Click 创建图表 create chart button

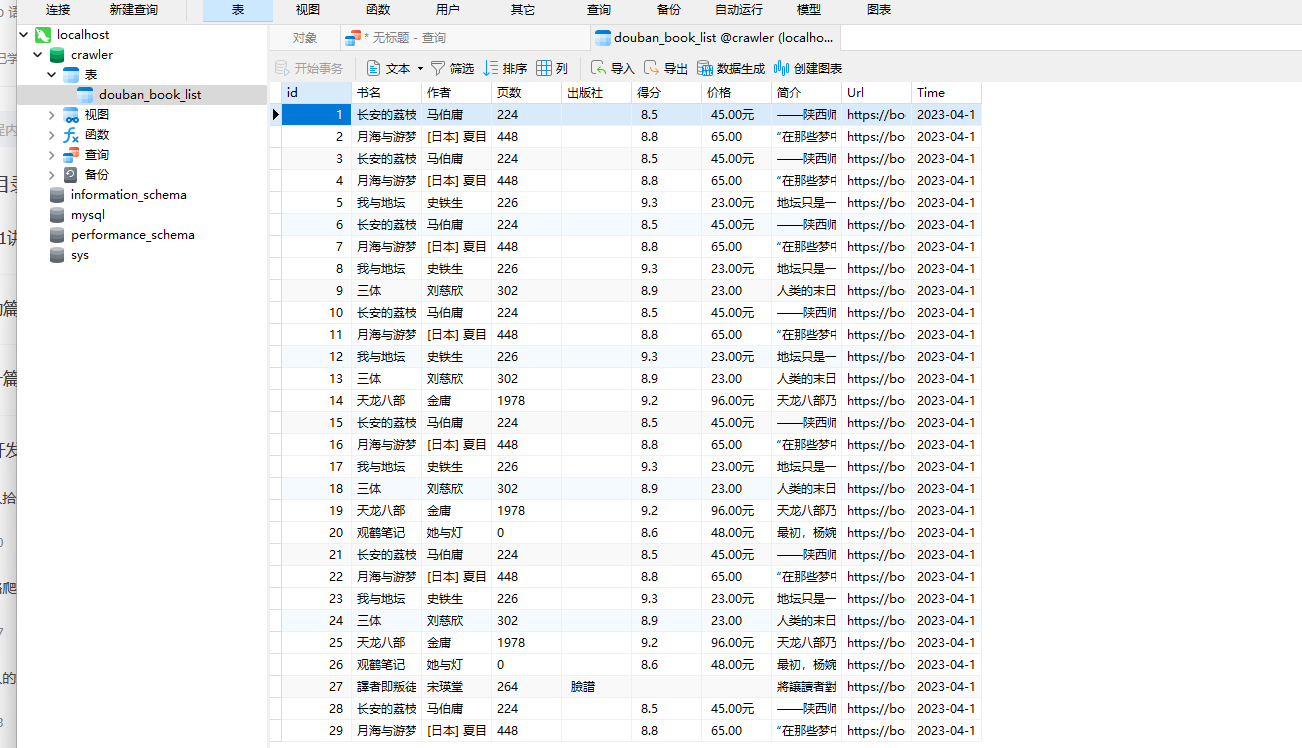point(808,68)
